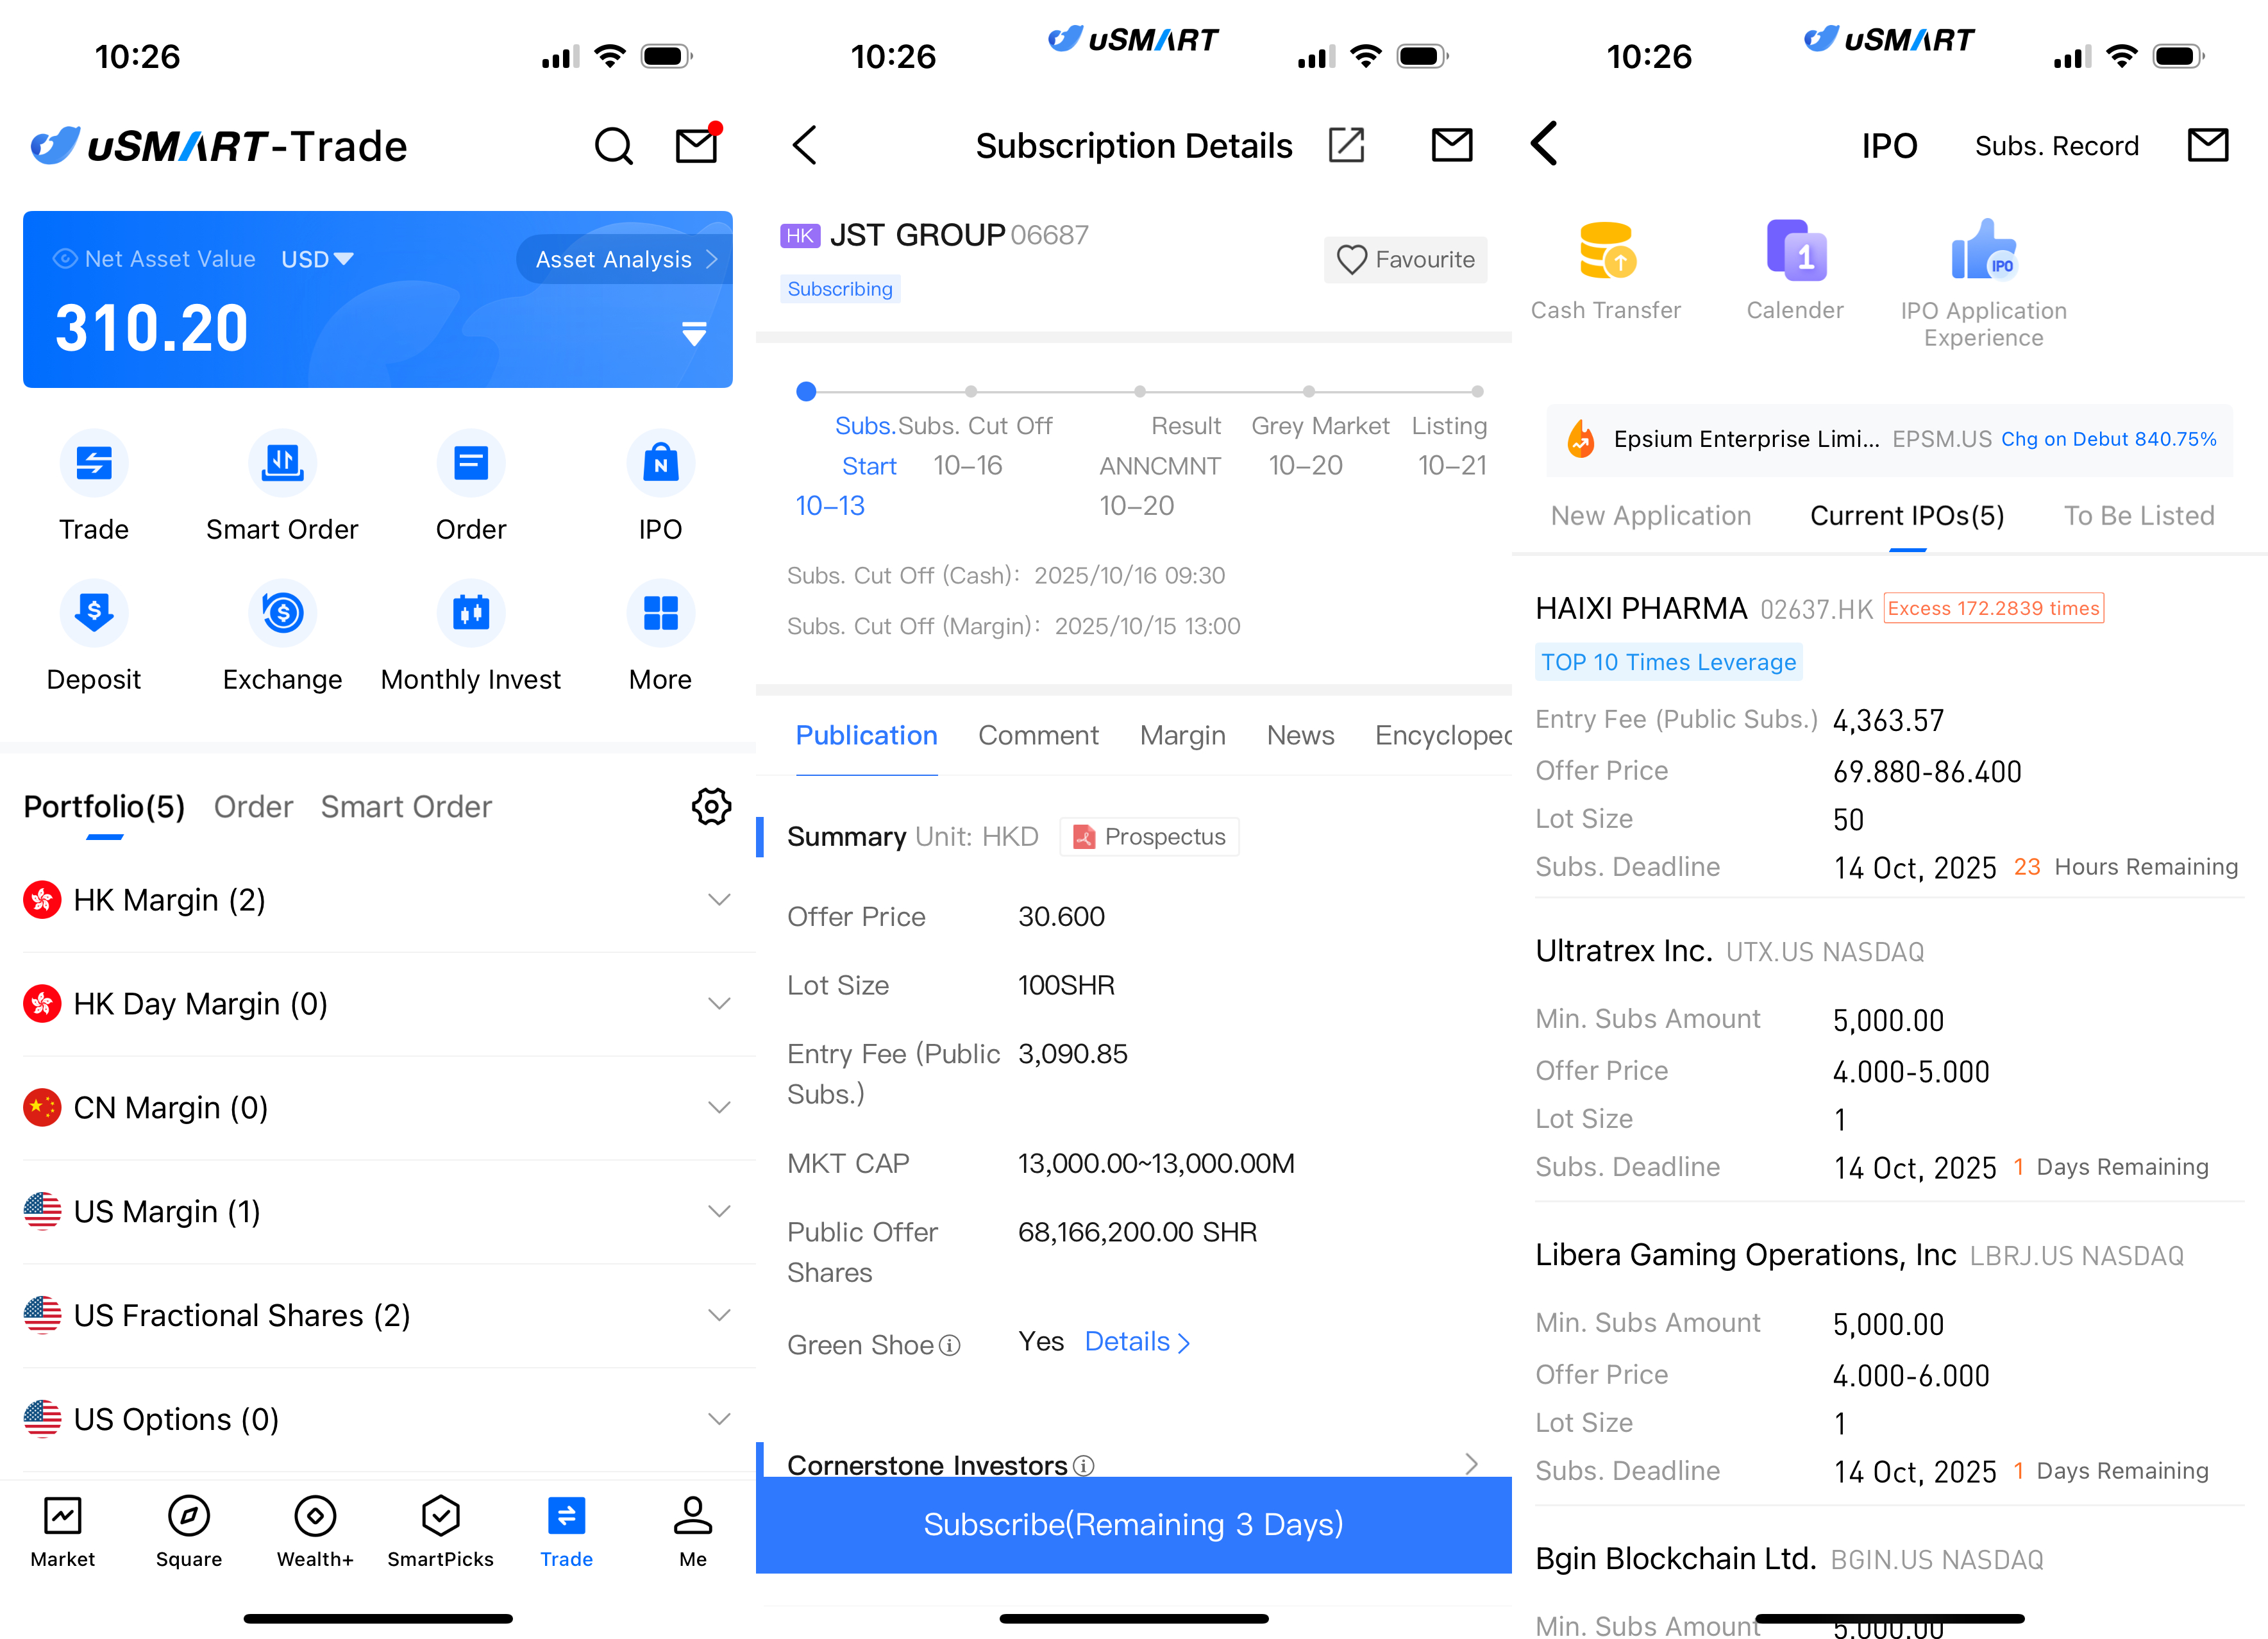
Task: Tap the Monthly Invest calendar icon
Action: point(471,613)
